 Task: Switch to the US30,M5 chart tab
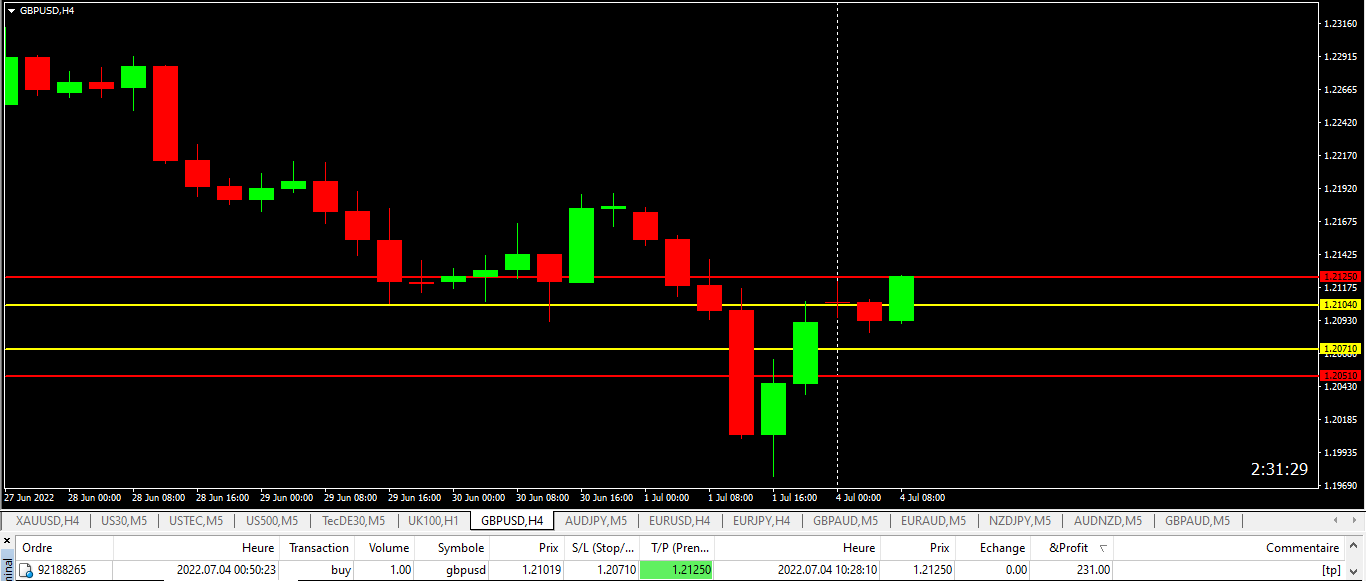(124, 520)
